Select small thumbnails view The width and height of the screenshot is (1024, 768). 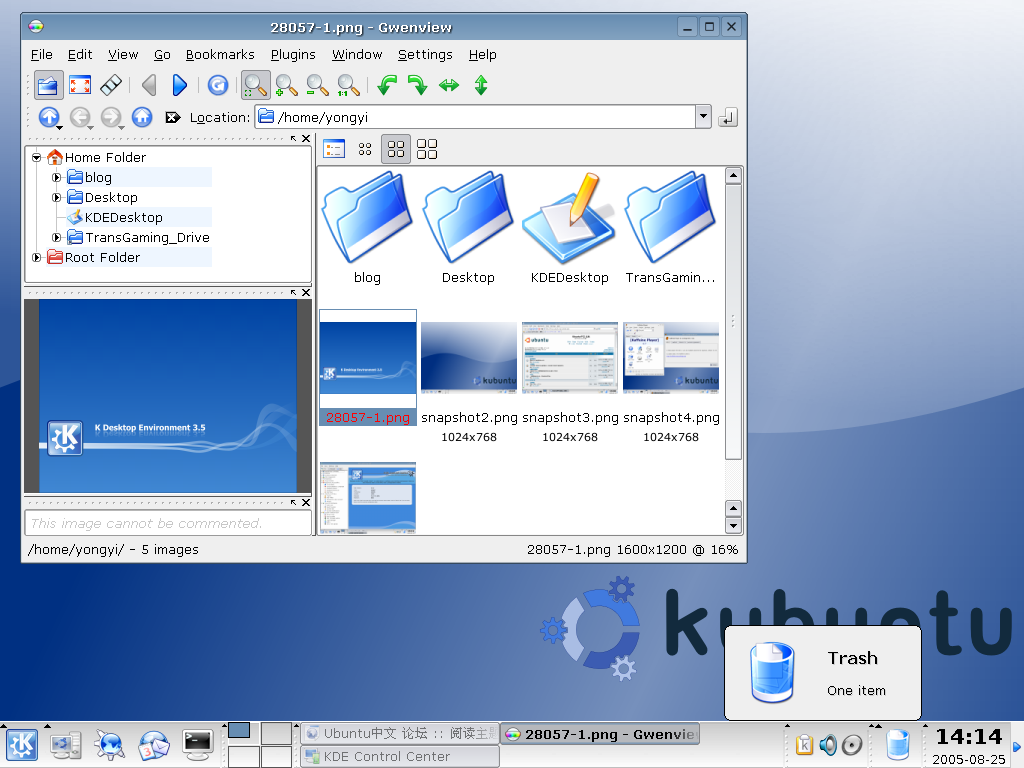coord(365,149)
